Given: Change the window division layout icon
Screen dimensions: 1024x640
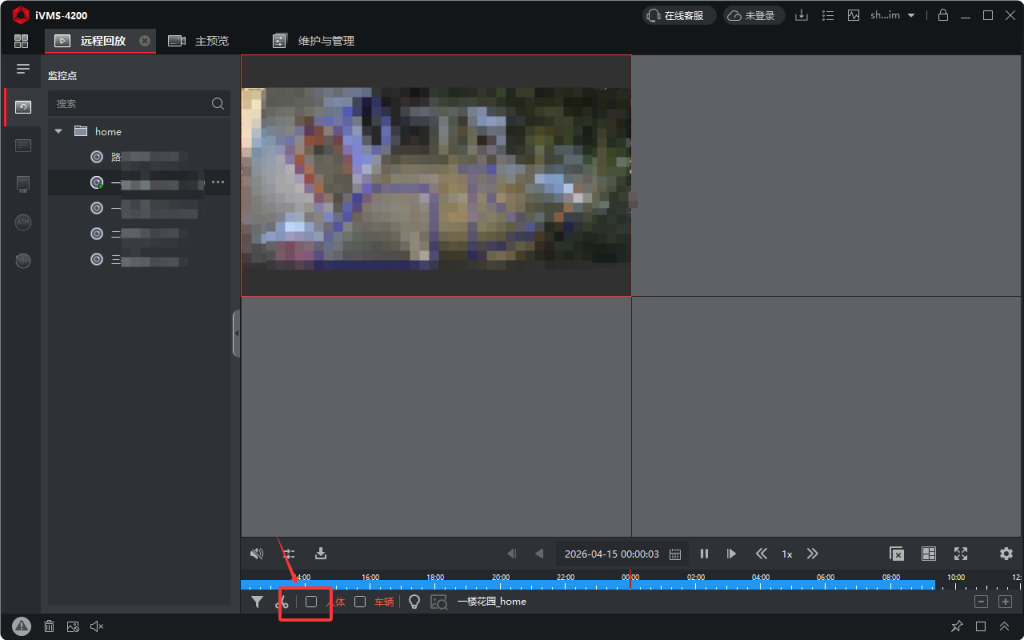Looking at the screenshot, I should pos(929,554).
